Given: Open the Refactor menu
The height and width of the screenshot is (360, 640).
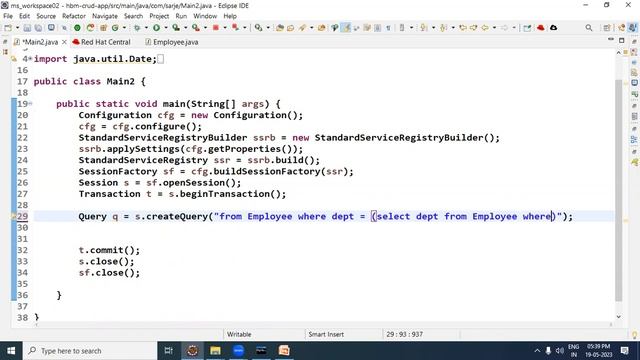Looking at the screenshot, I should (x=74, y=16).
